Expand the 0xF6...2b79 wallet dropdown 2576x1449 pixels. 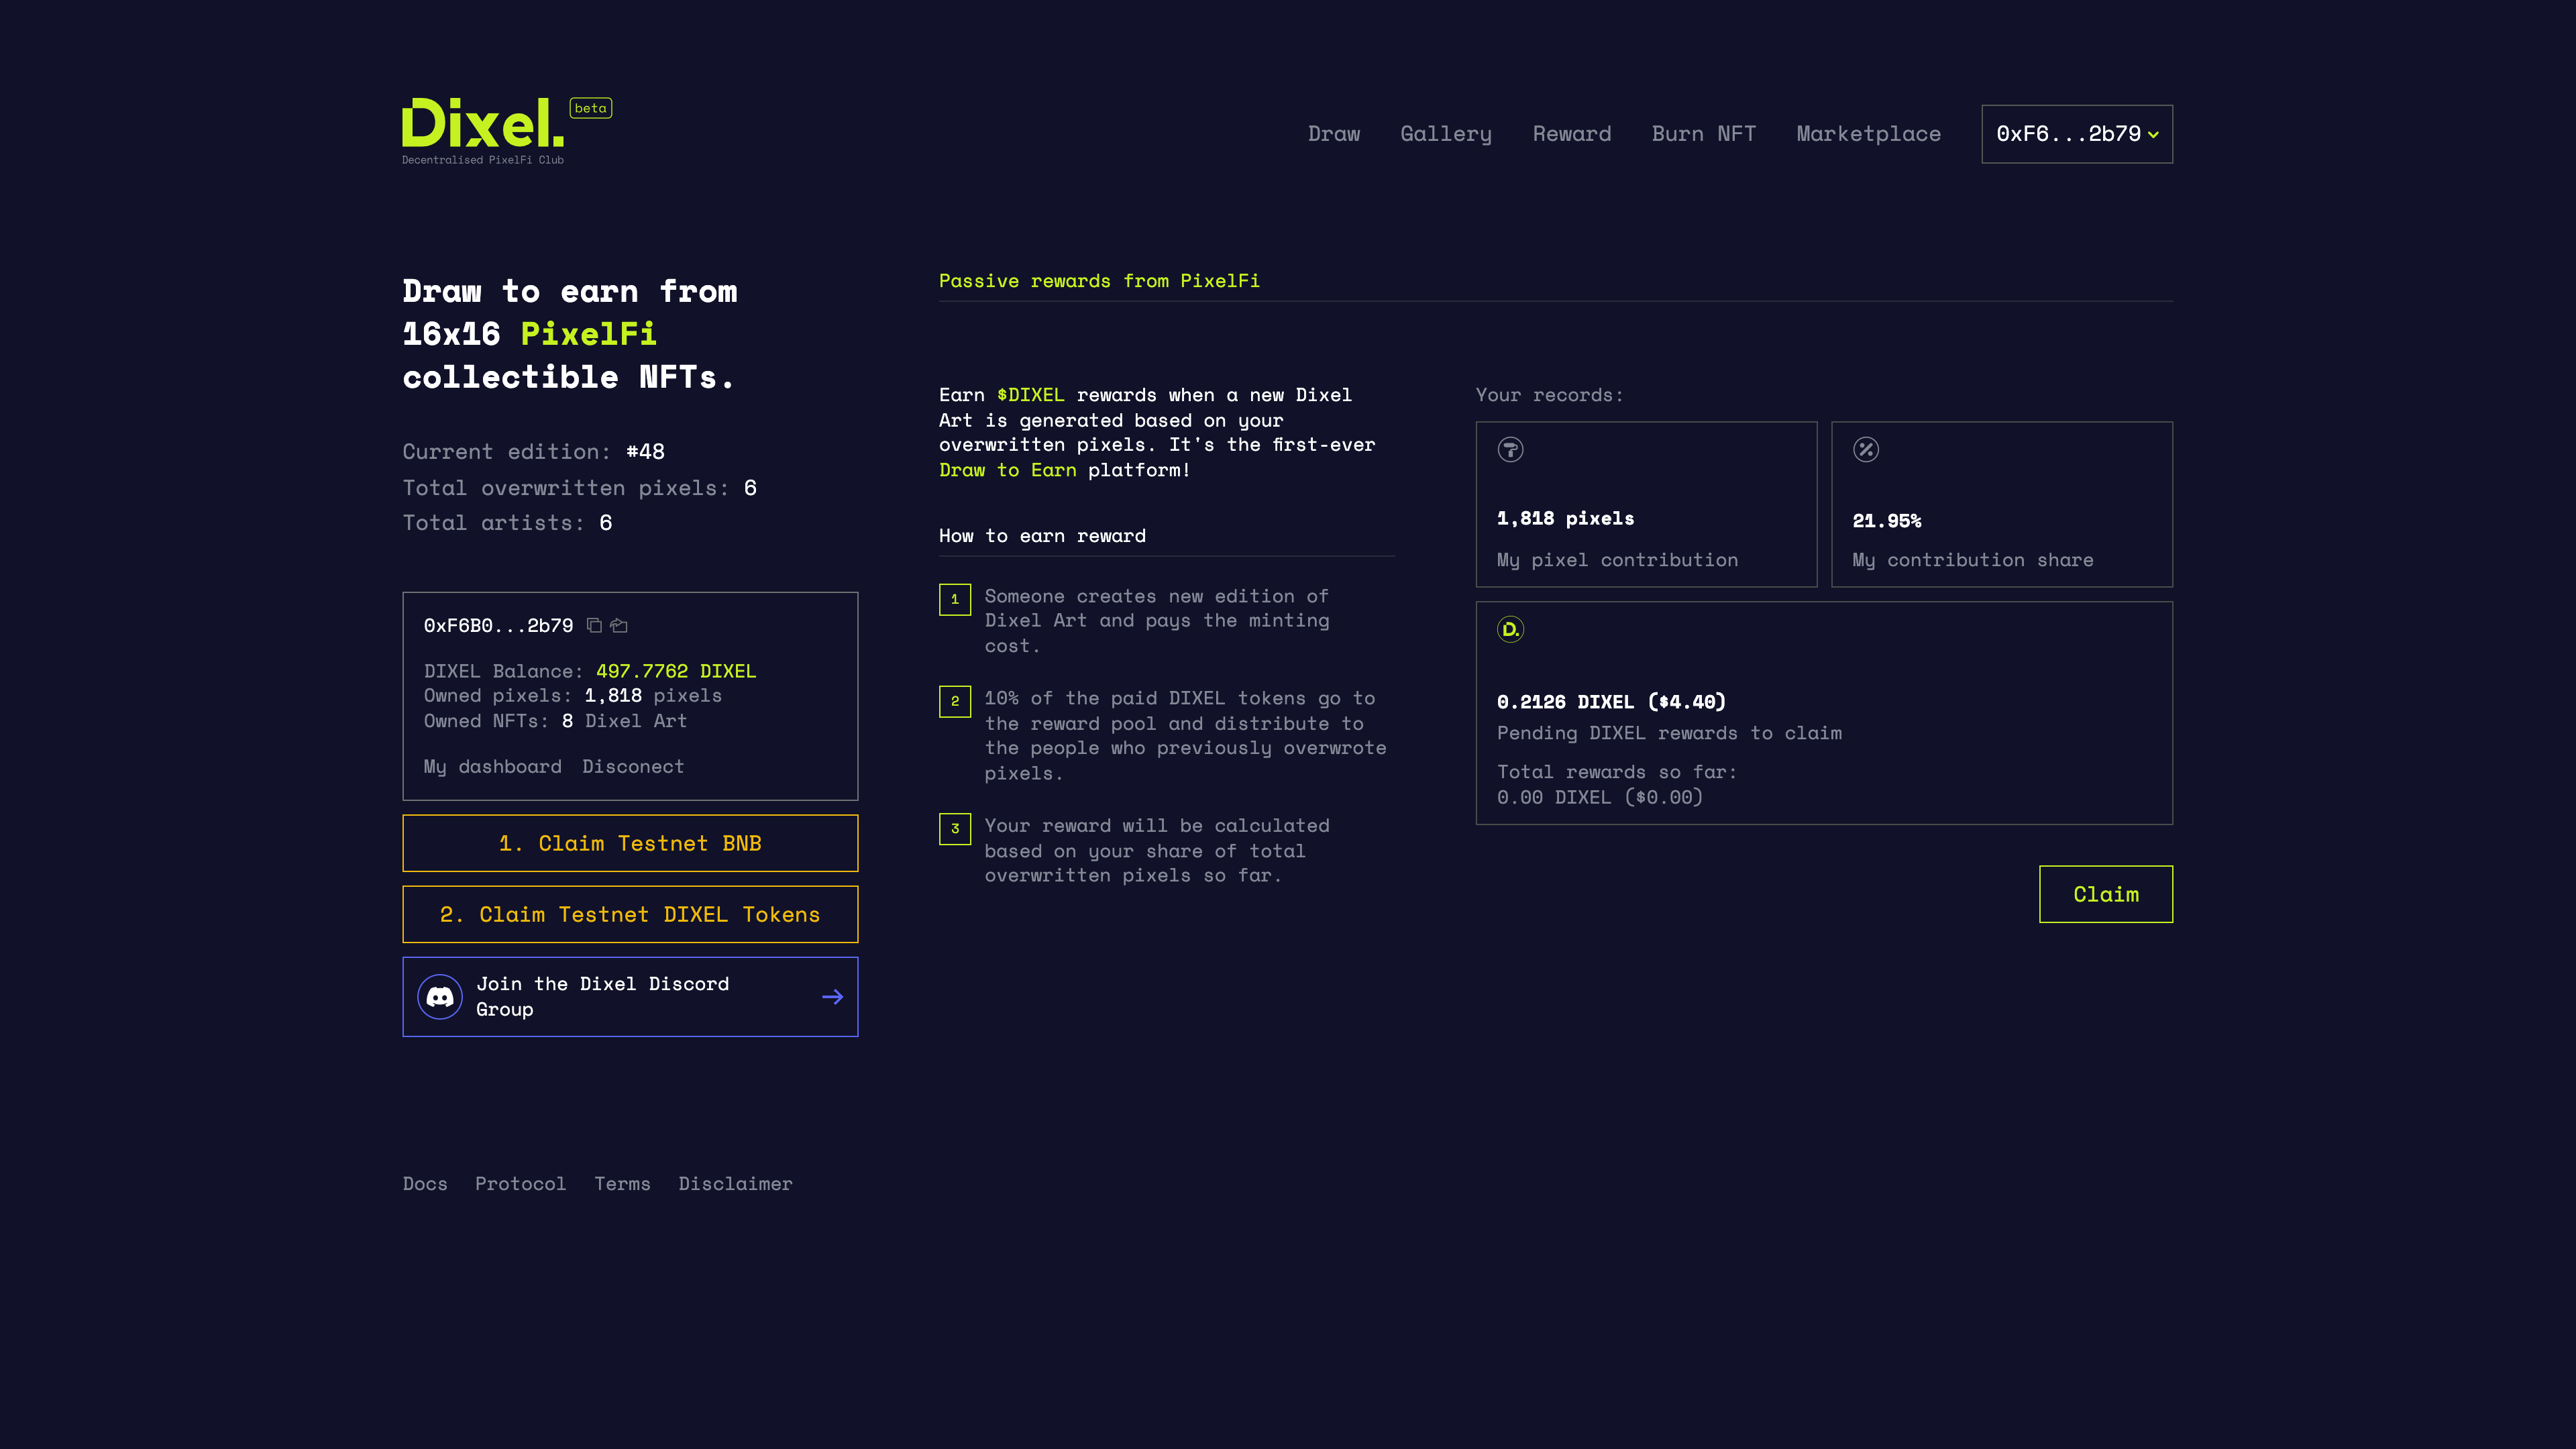click(x=2077, y=134)
